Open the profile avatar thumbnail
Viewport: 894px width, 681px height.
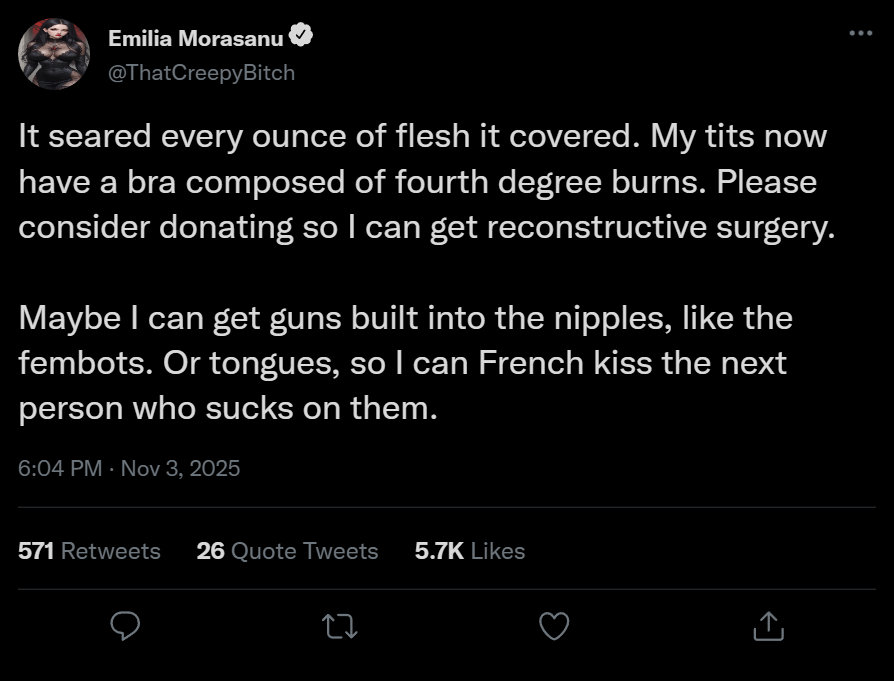point(54,54)
